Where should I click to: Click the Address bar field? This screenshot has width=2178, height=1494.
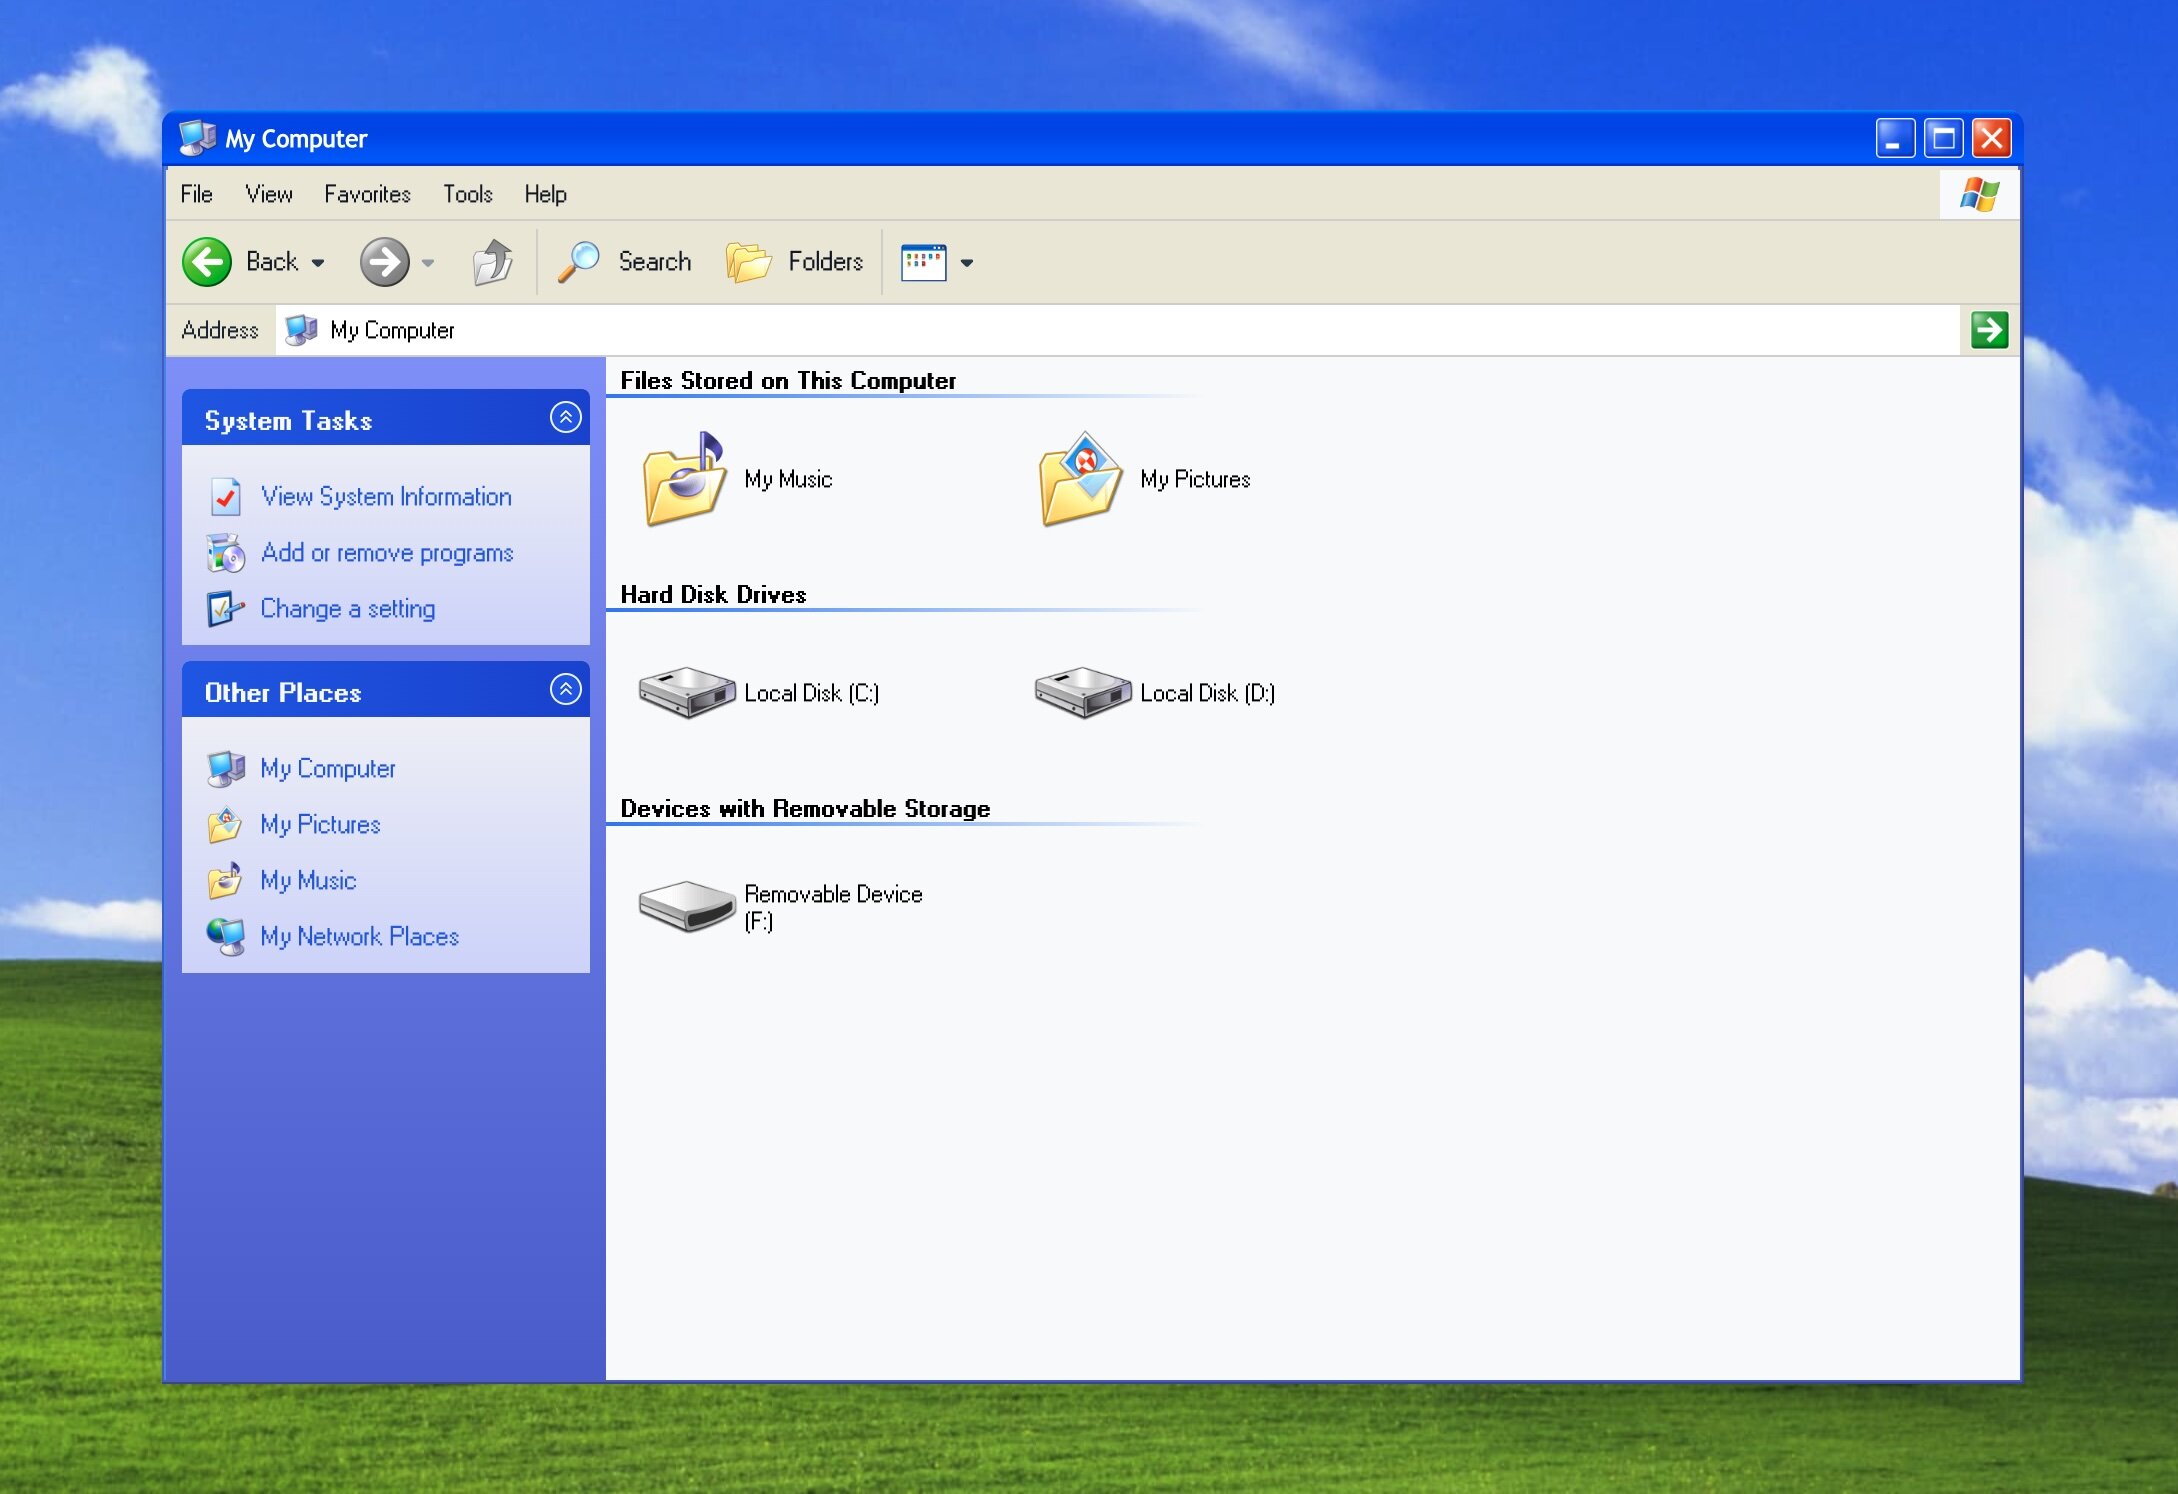(x=1100, y=330)
